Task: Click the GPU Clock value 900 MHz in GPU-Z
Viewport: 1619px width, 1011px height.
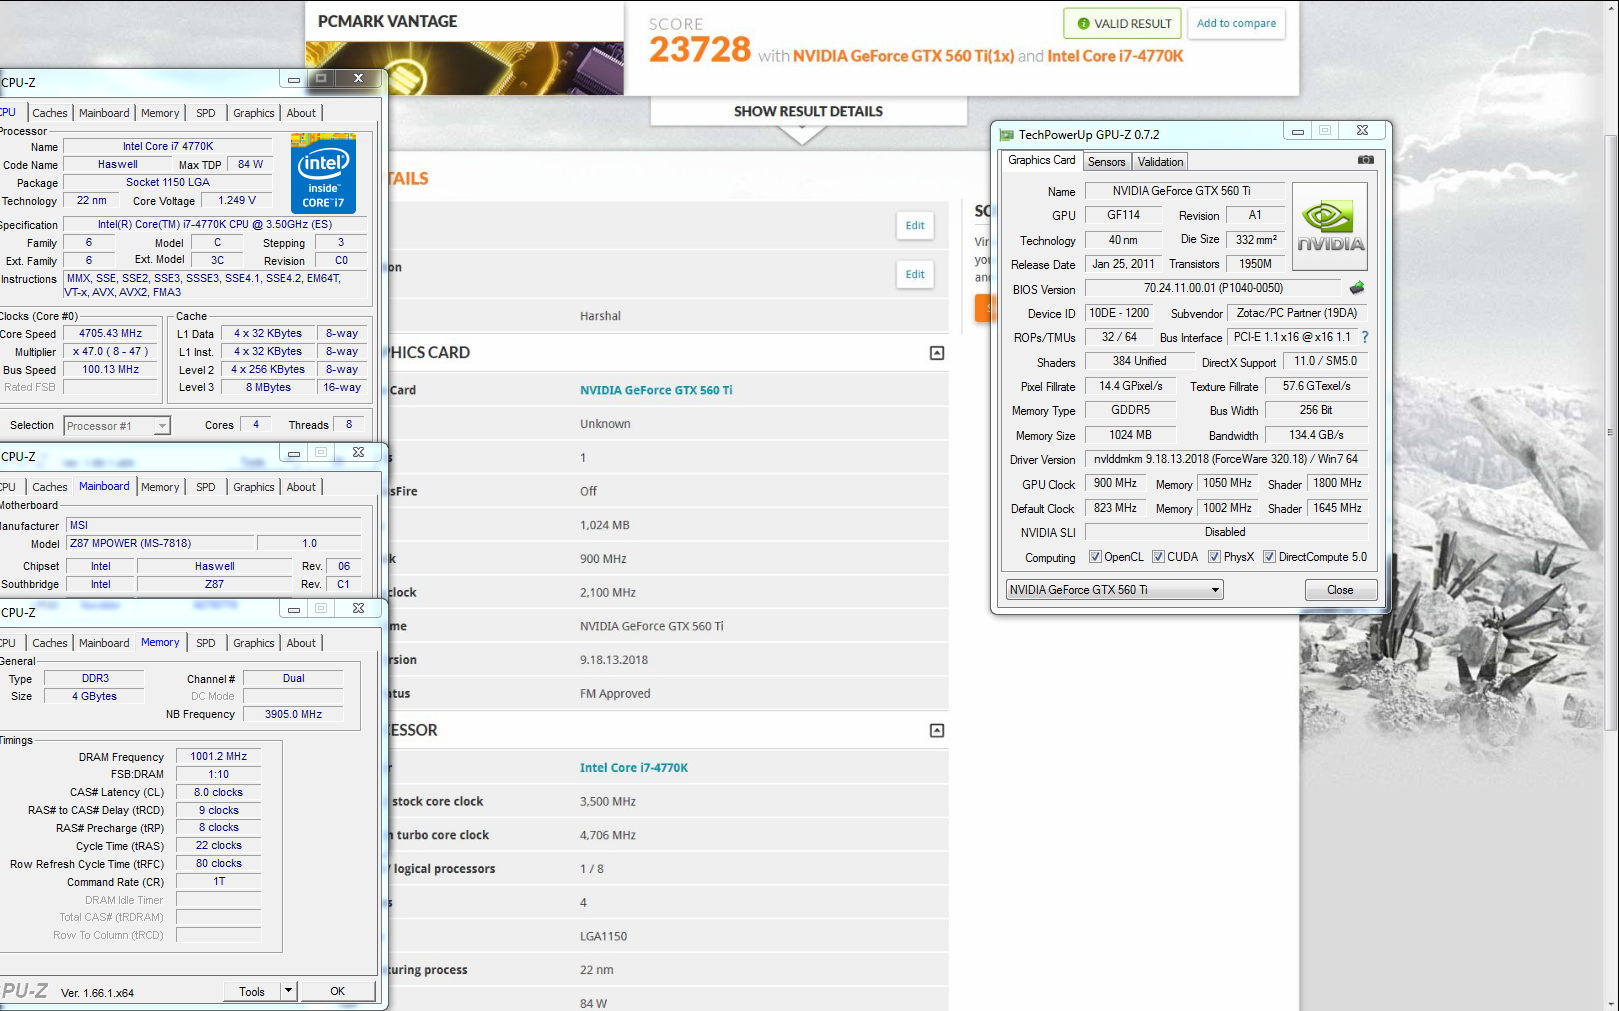Action: (x=1115, y=483)
